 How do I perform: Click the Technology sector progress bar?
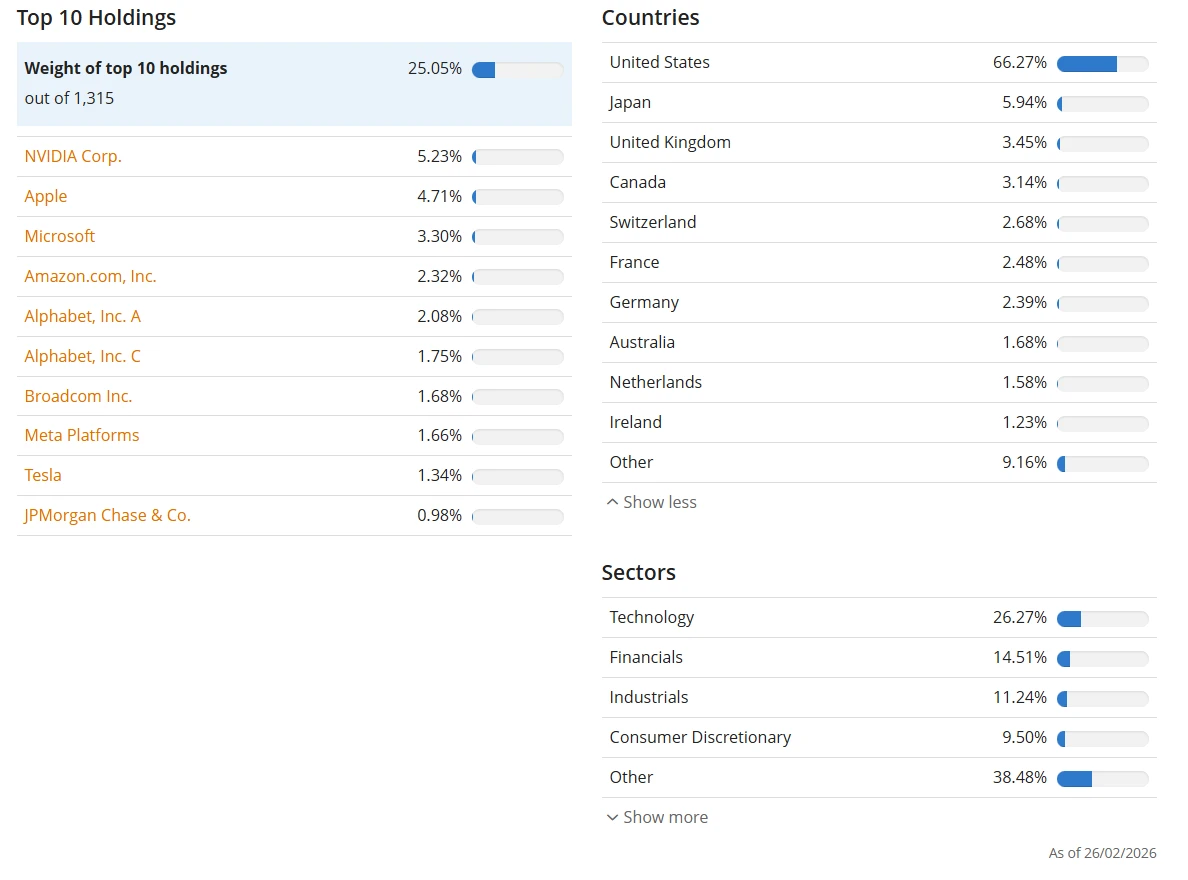[x=1102, y=619]
